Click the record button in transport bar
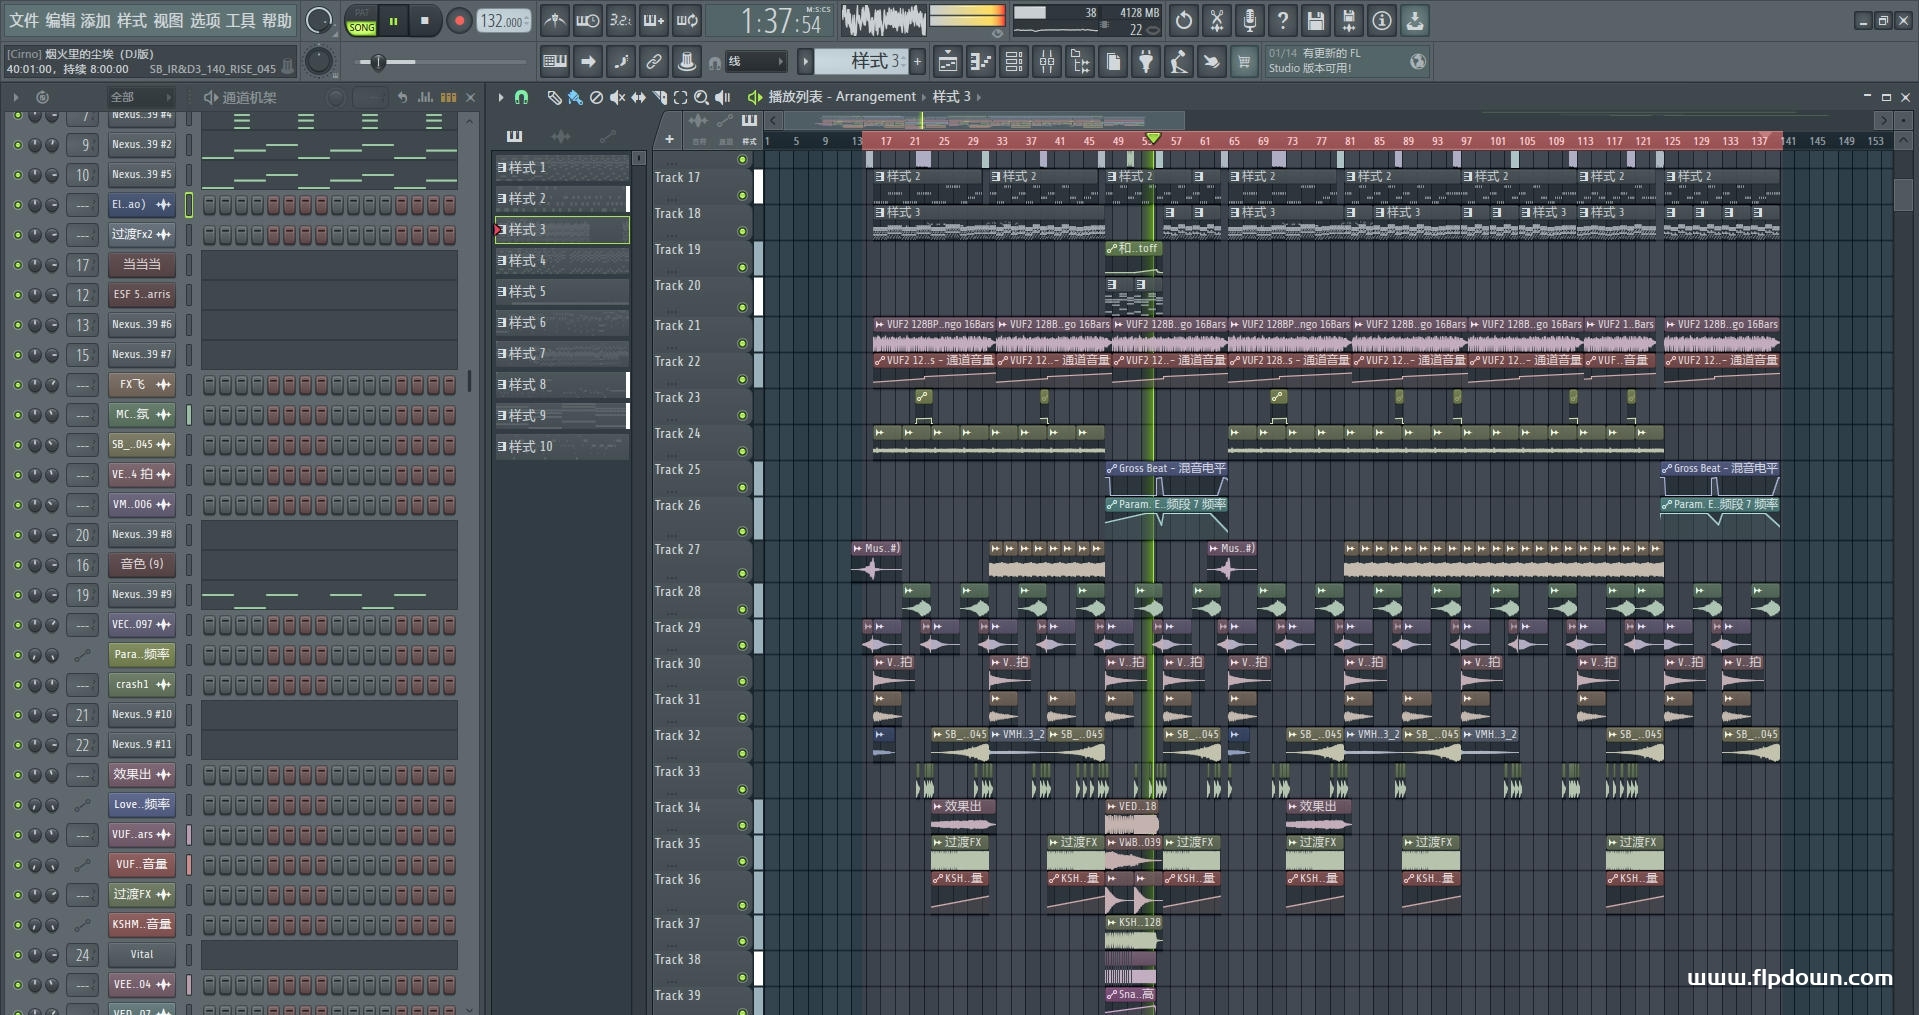 [459, 21]
